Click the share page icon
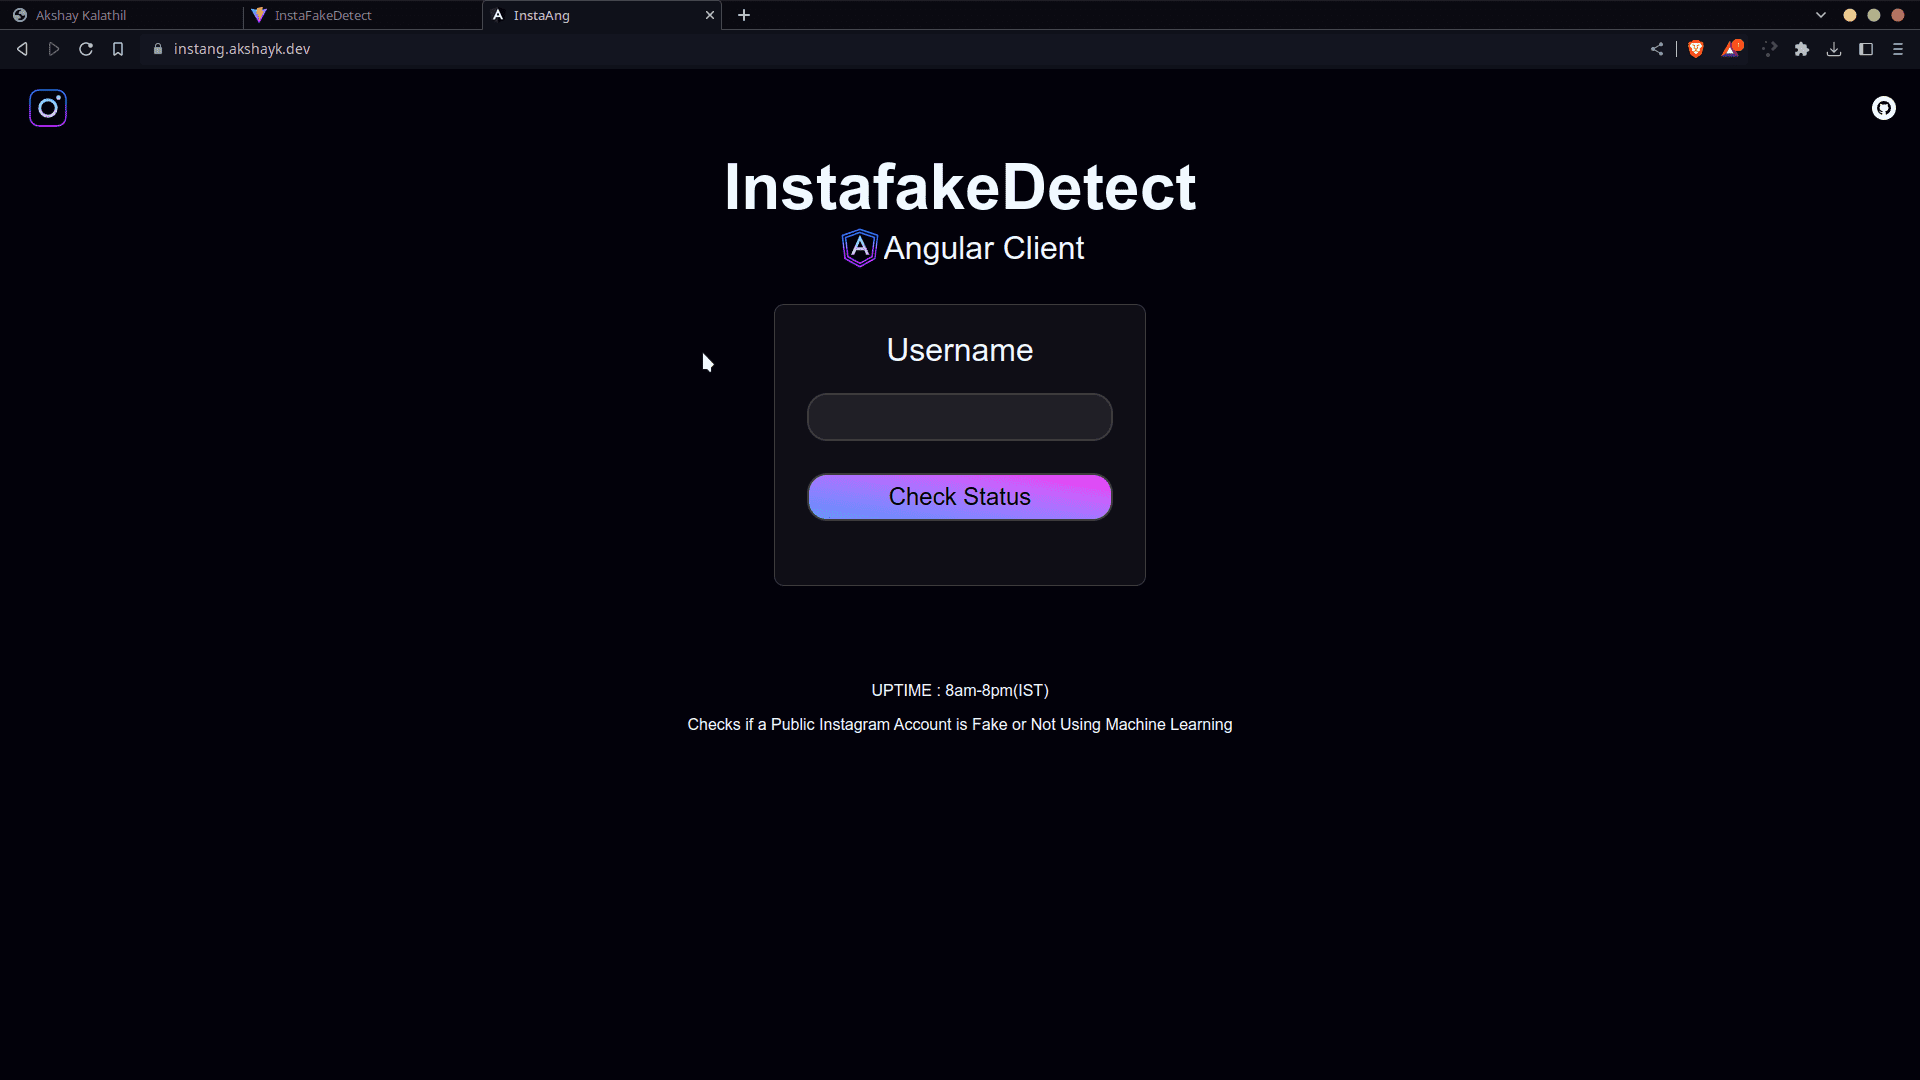Screen dimensions: 1920x1080 [1657, 49]
